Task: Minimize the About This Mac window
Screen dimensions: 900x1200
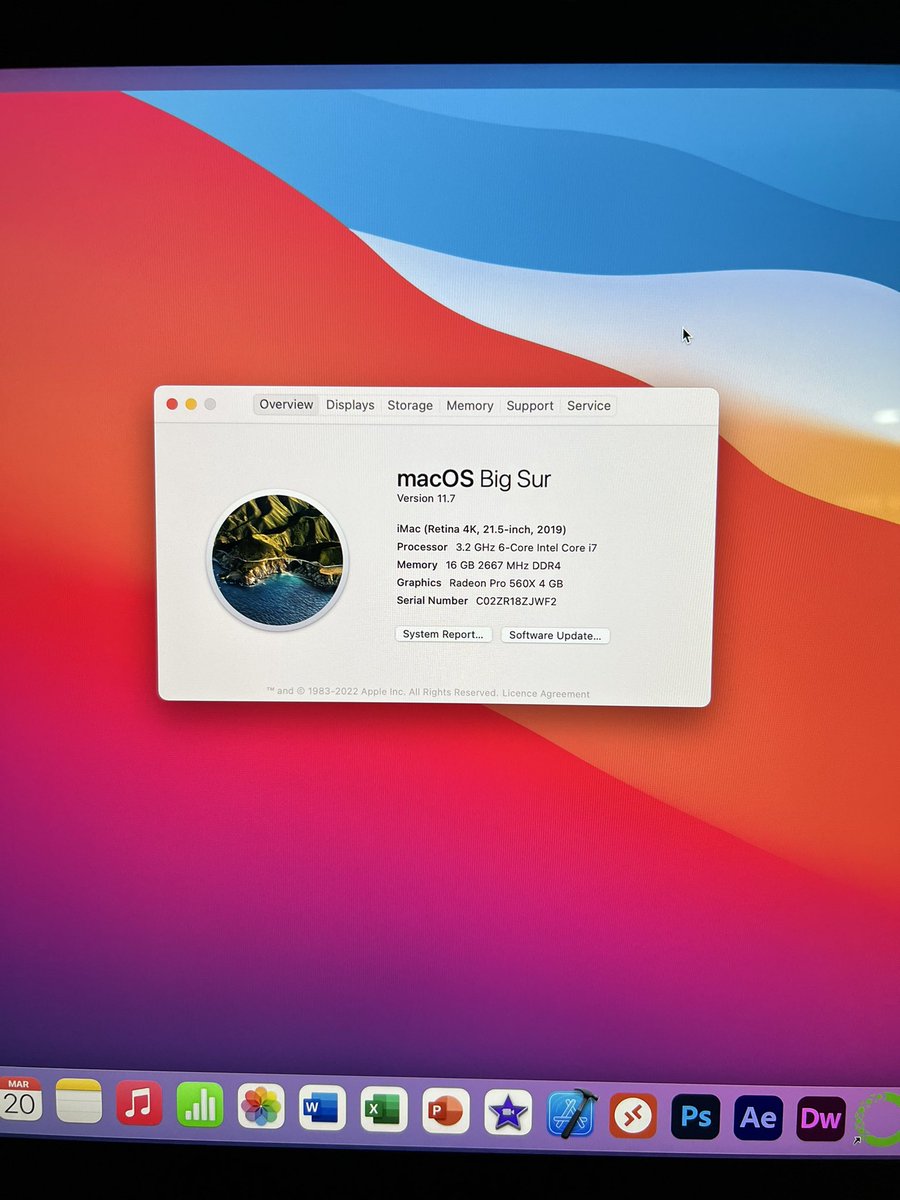Action: [190, 403]
